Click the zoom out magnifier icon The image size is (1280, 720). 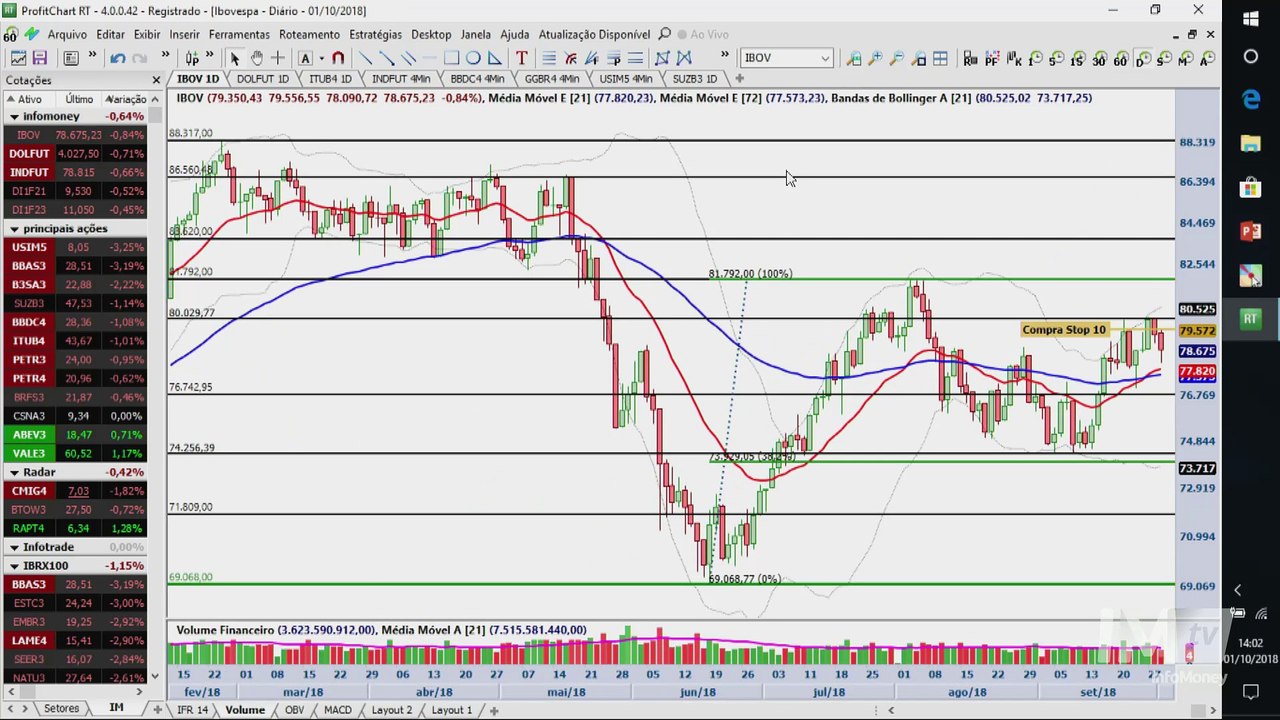click(896, 59)
